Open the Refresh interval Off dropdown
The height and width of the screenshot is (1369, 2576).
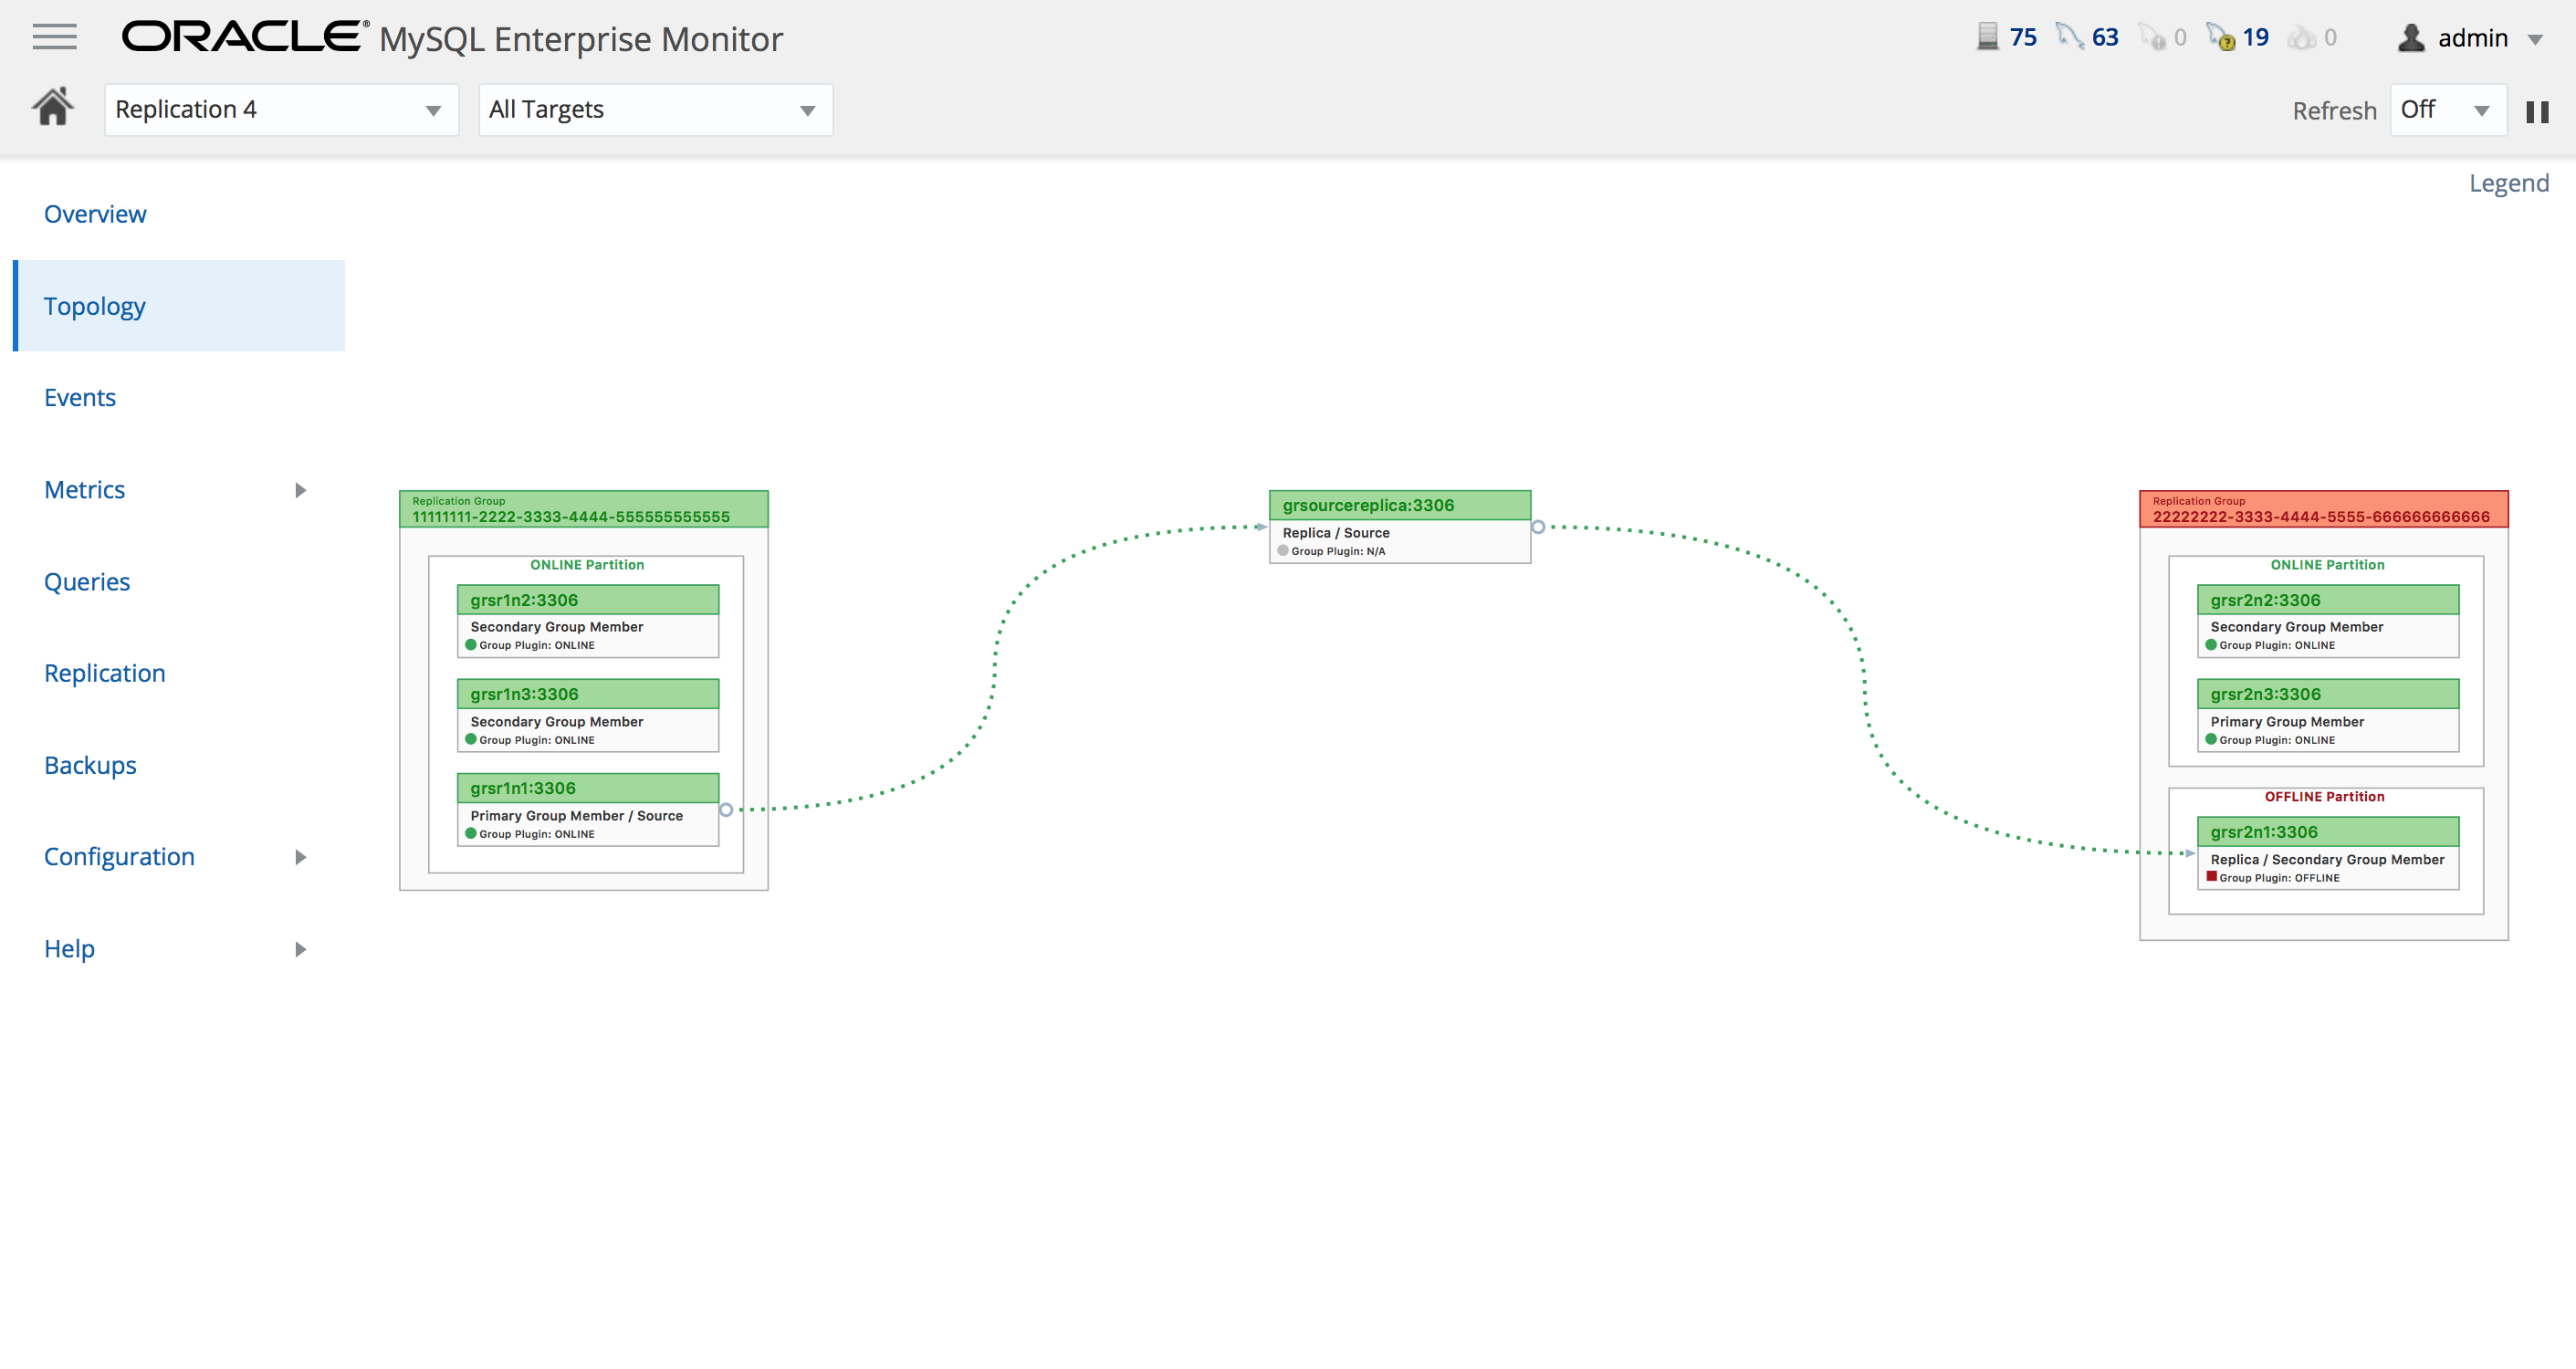click(x=2447, y=109)
